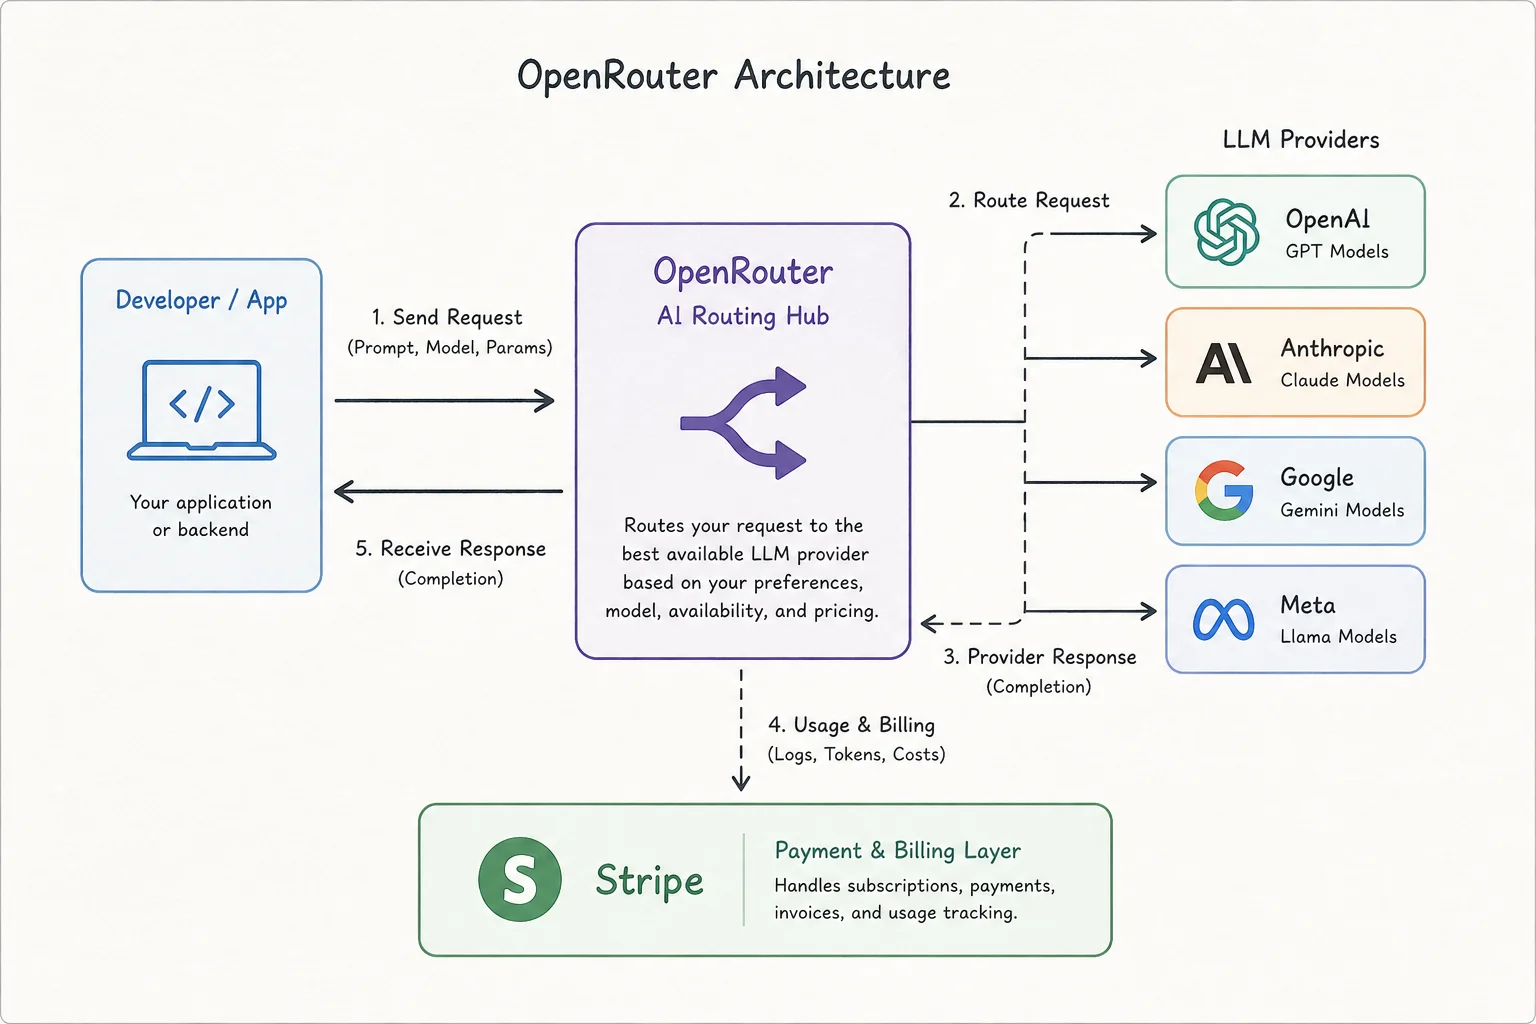Screen dimensions: 1536x1024
Task: Click the '2. Route Request' label
Action: [1029, 201]
